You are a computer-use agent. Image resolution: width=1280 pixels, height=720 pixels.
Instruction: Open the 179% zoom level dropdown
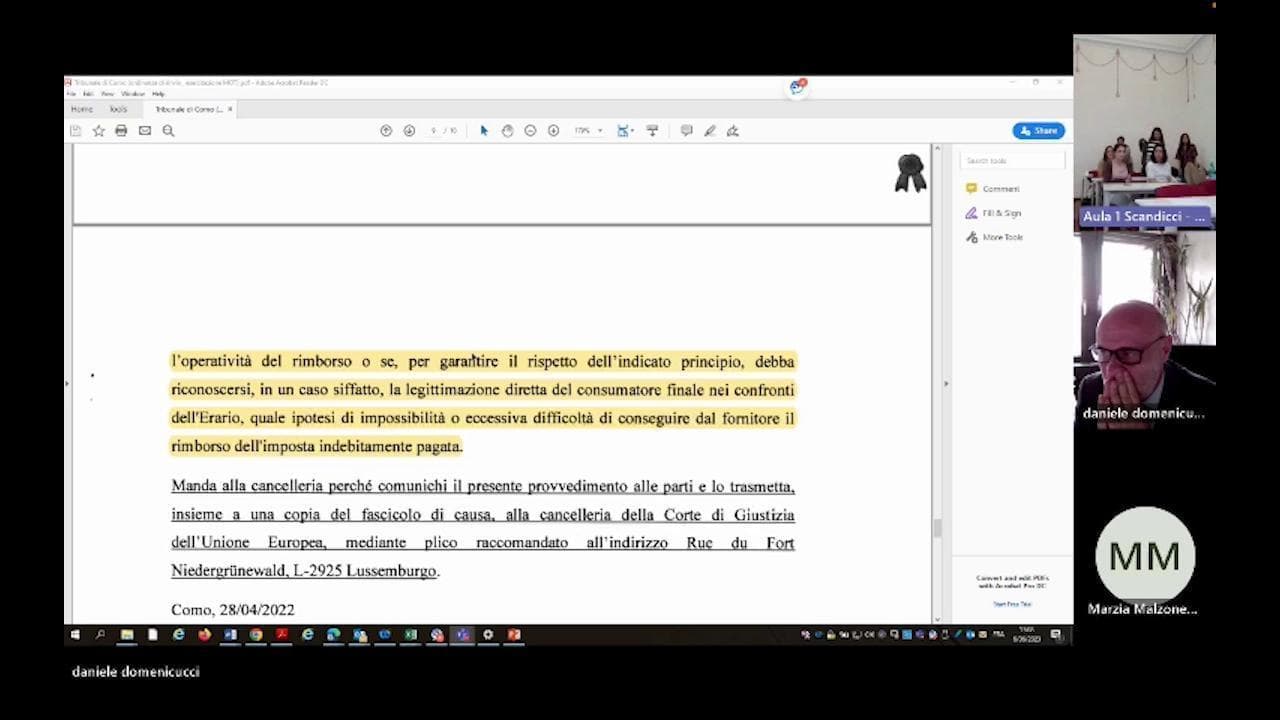588,131
